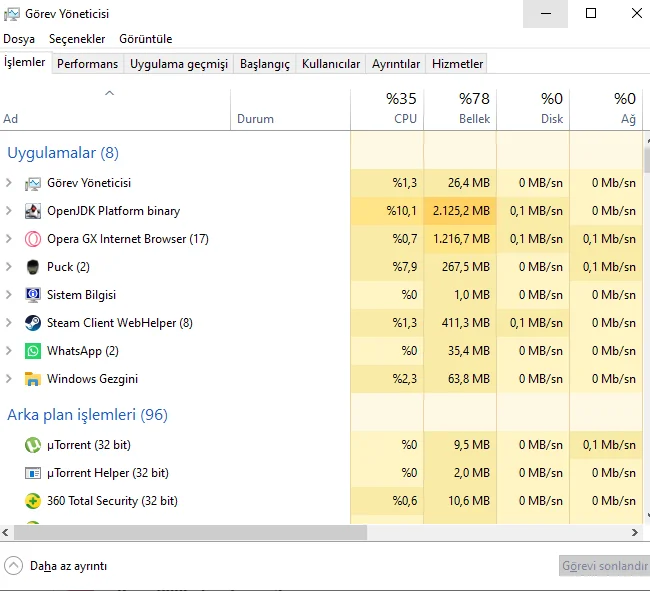
Task: Click the Görev Yöneticisi process icon
Action: (x=33, y=183)
